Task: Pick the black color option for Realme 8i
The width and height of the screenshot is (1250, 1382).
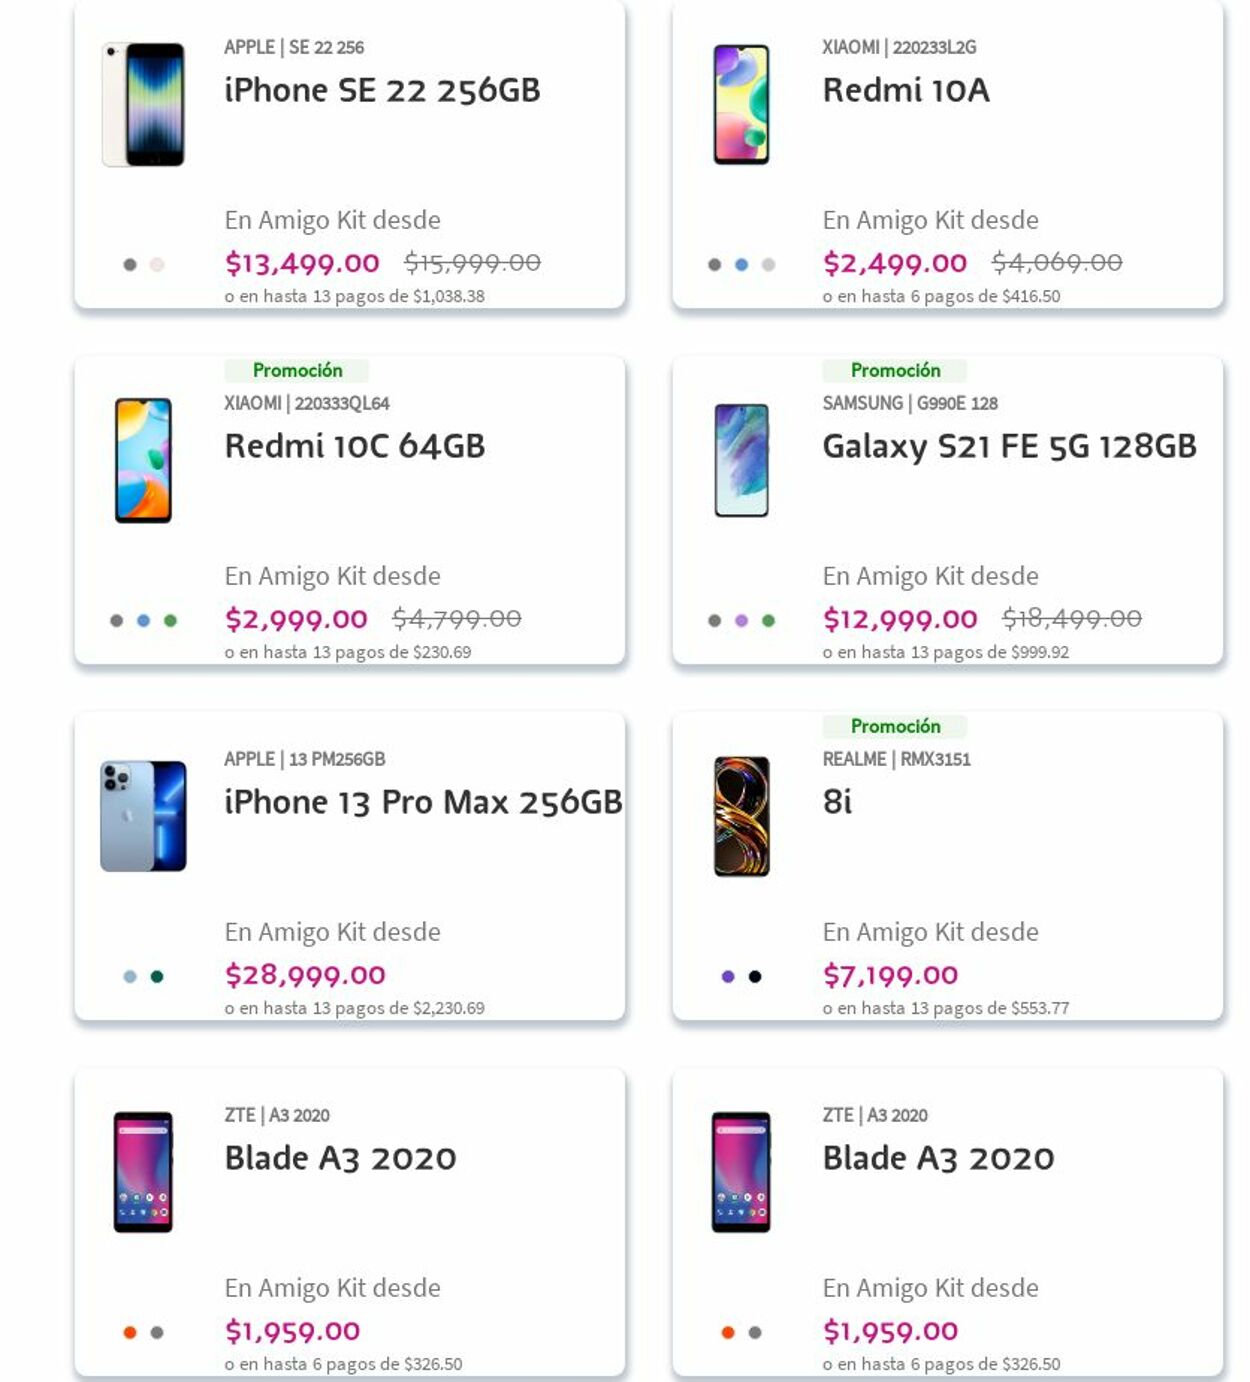Action: [755, 977]
